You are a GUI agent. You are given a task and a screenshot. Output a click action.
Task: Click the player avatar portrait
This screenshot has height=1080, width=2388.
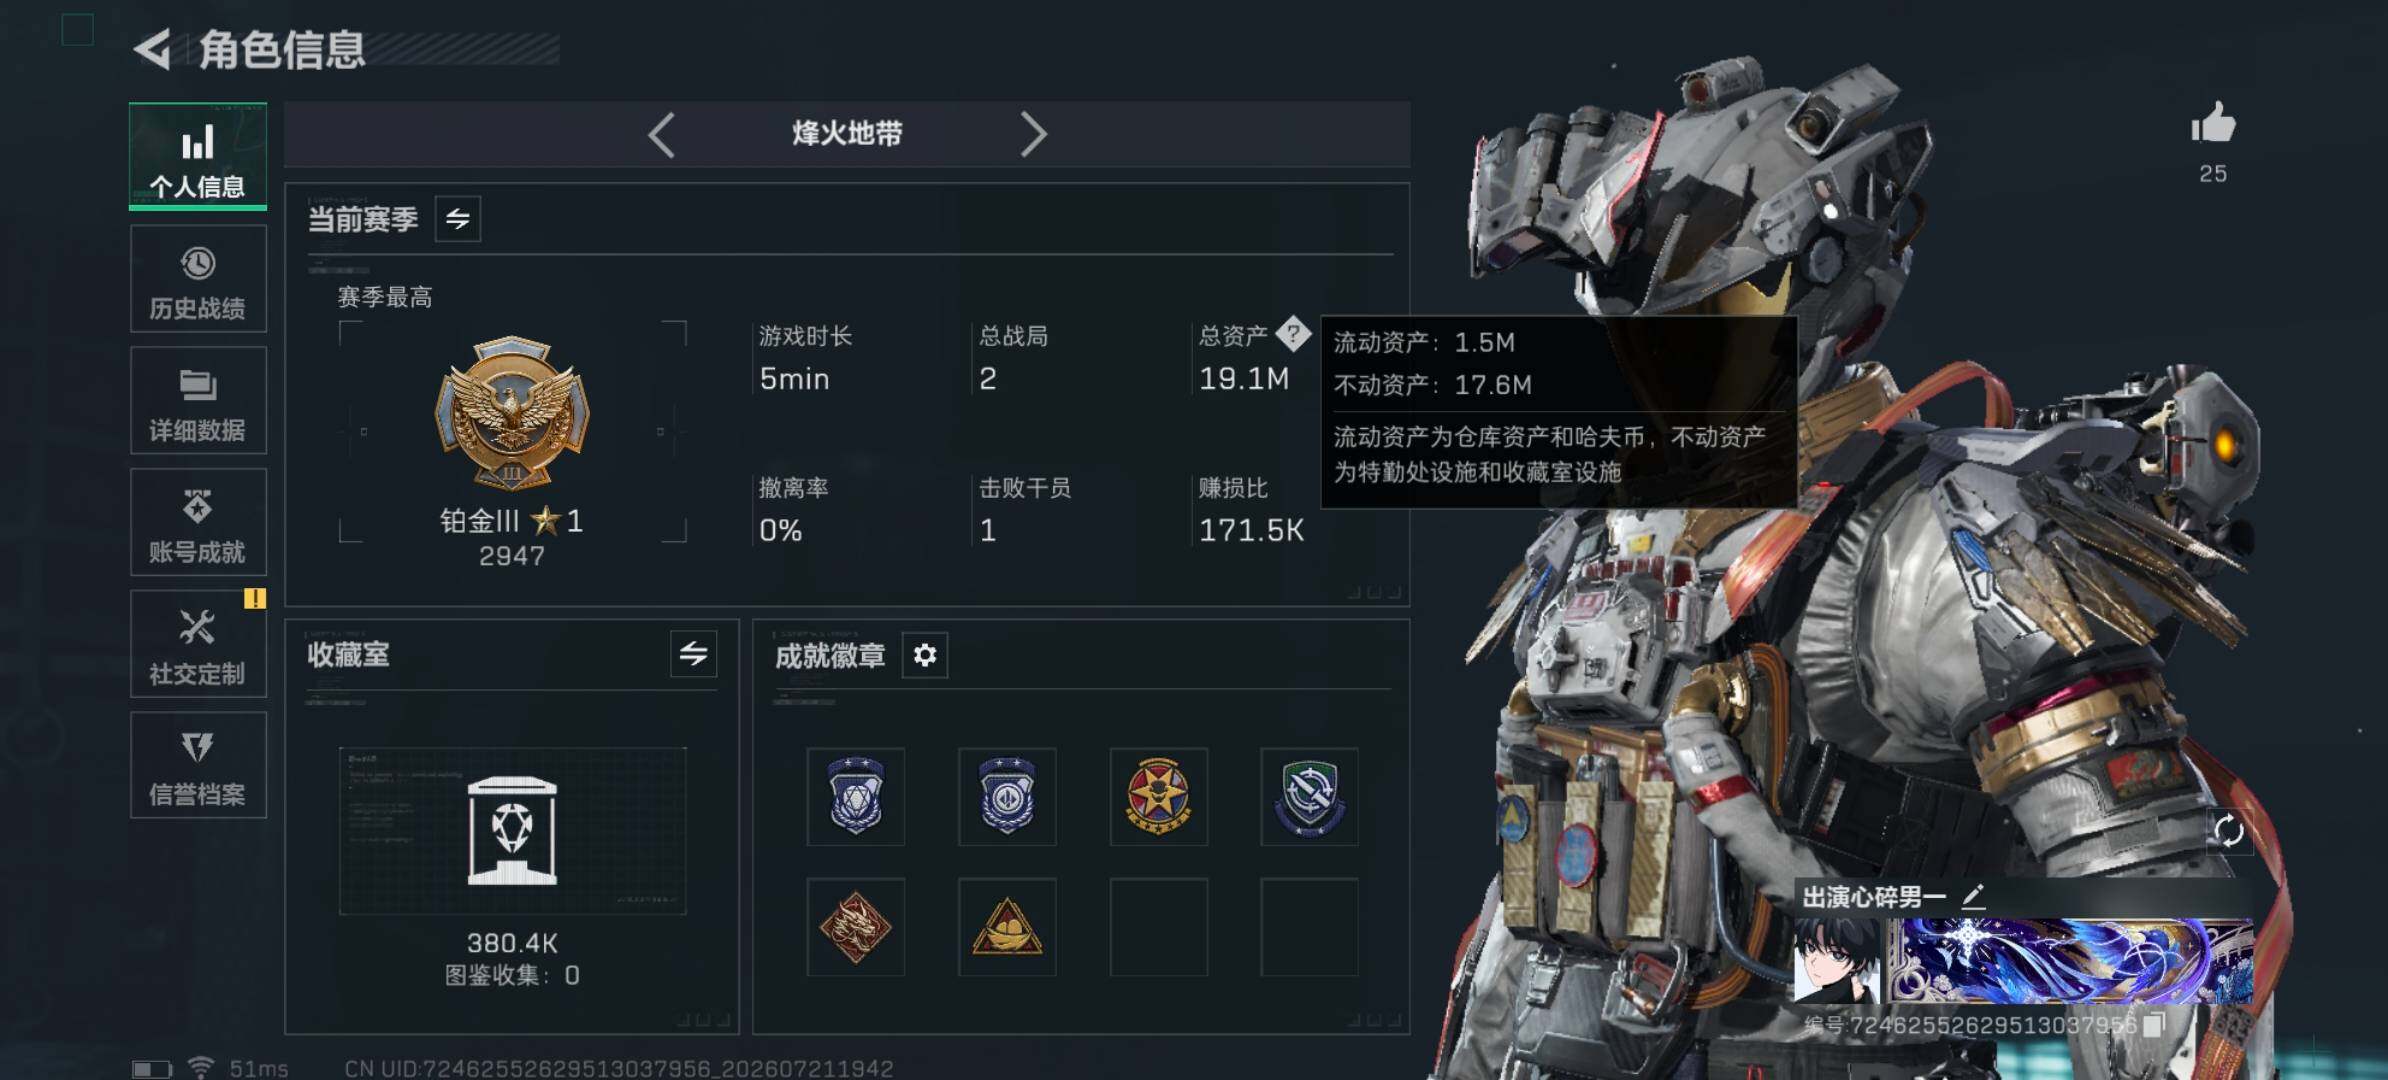pos(1837,961)
